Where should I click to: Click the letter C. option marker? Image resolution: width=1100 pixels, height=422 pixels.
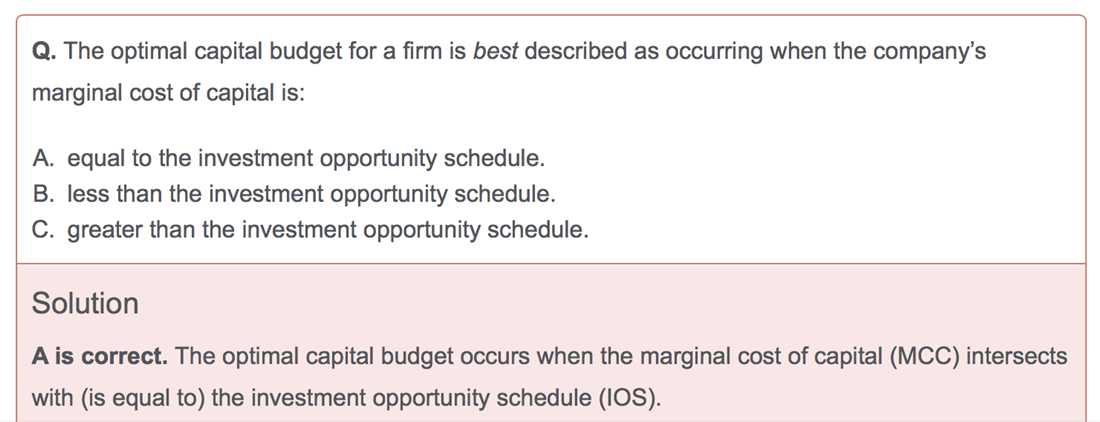point(43,230)
